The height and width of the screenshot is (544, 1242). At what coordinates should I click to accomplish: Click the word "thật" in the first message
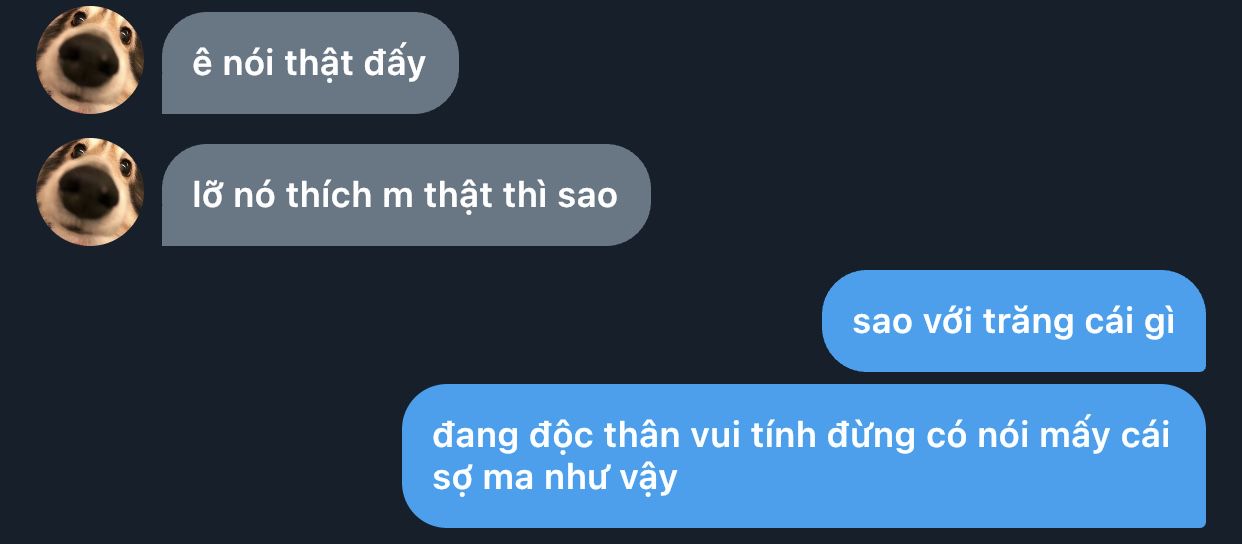(x=319, y=63)
